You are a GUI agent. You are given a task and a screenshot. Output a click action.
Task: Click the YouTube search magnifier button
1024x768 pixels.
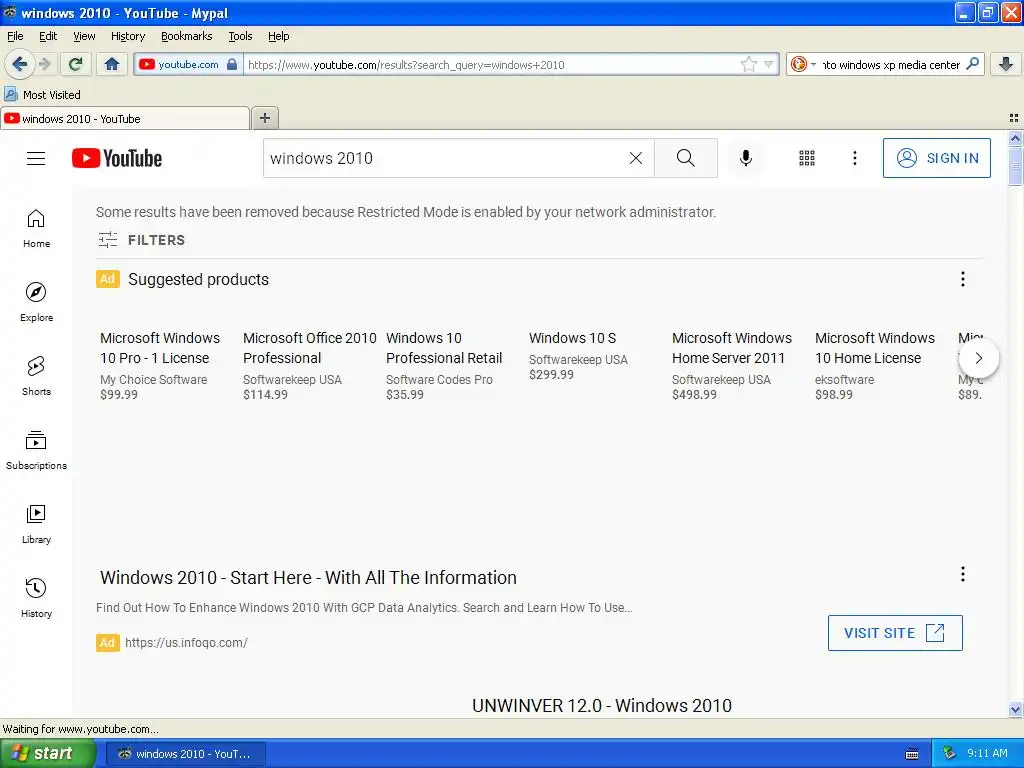click(686, 158)
